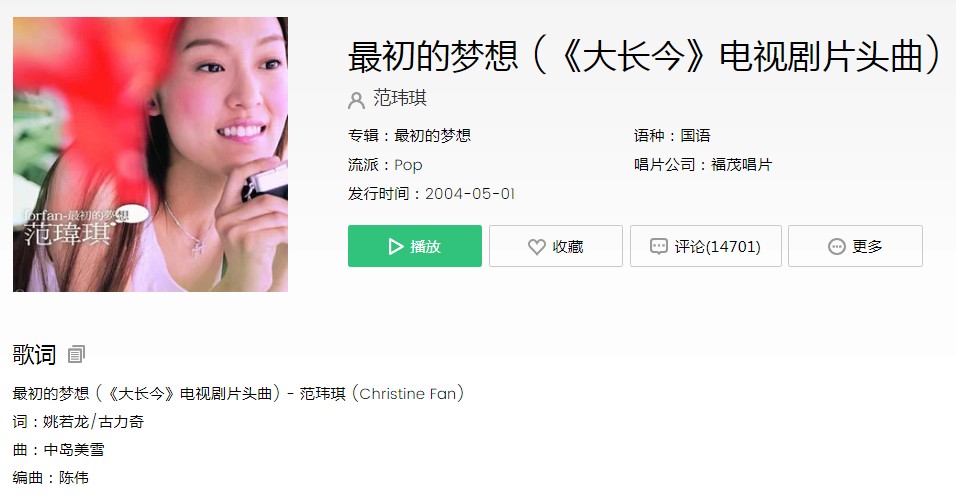Click the artist person icon beside 范玮琪
The image size is (956, 495).
pos(356,100)
